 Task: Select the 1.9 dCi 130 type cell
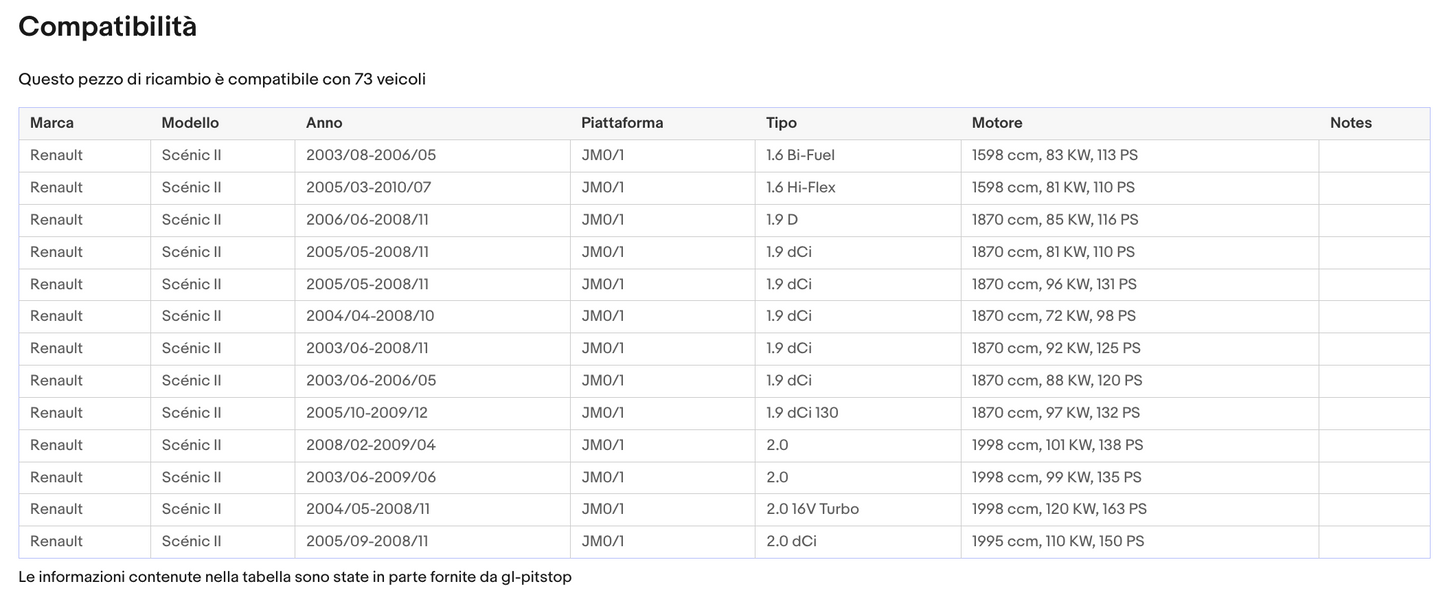click(x=803, y=412)
